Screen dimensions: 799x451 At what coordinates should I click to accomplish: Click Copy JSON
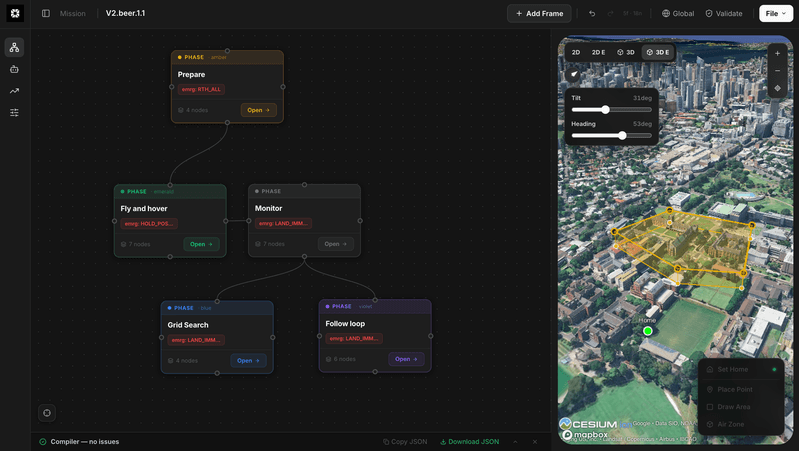(x=405, y=442)
